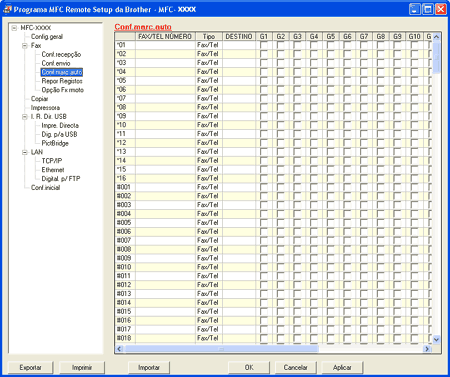Viewport: 450px width, 377px height.
Task: Select Ethernet tree item
Action: pos(53,170)
